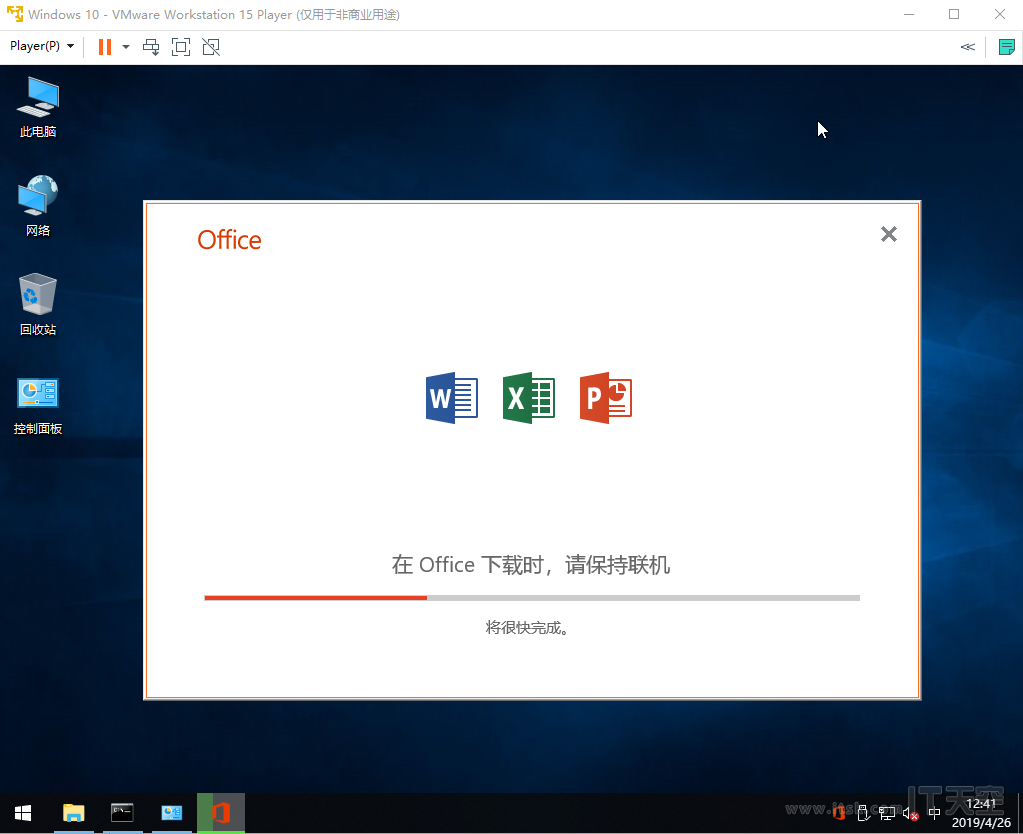Click the Office download progress bar
Image resolution: width=1023 pixels, height=834 pixels.
(x=532, y=598)
